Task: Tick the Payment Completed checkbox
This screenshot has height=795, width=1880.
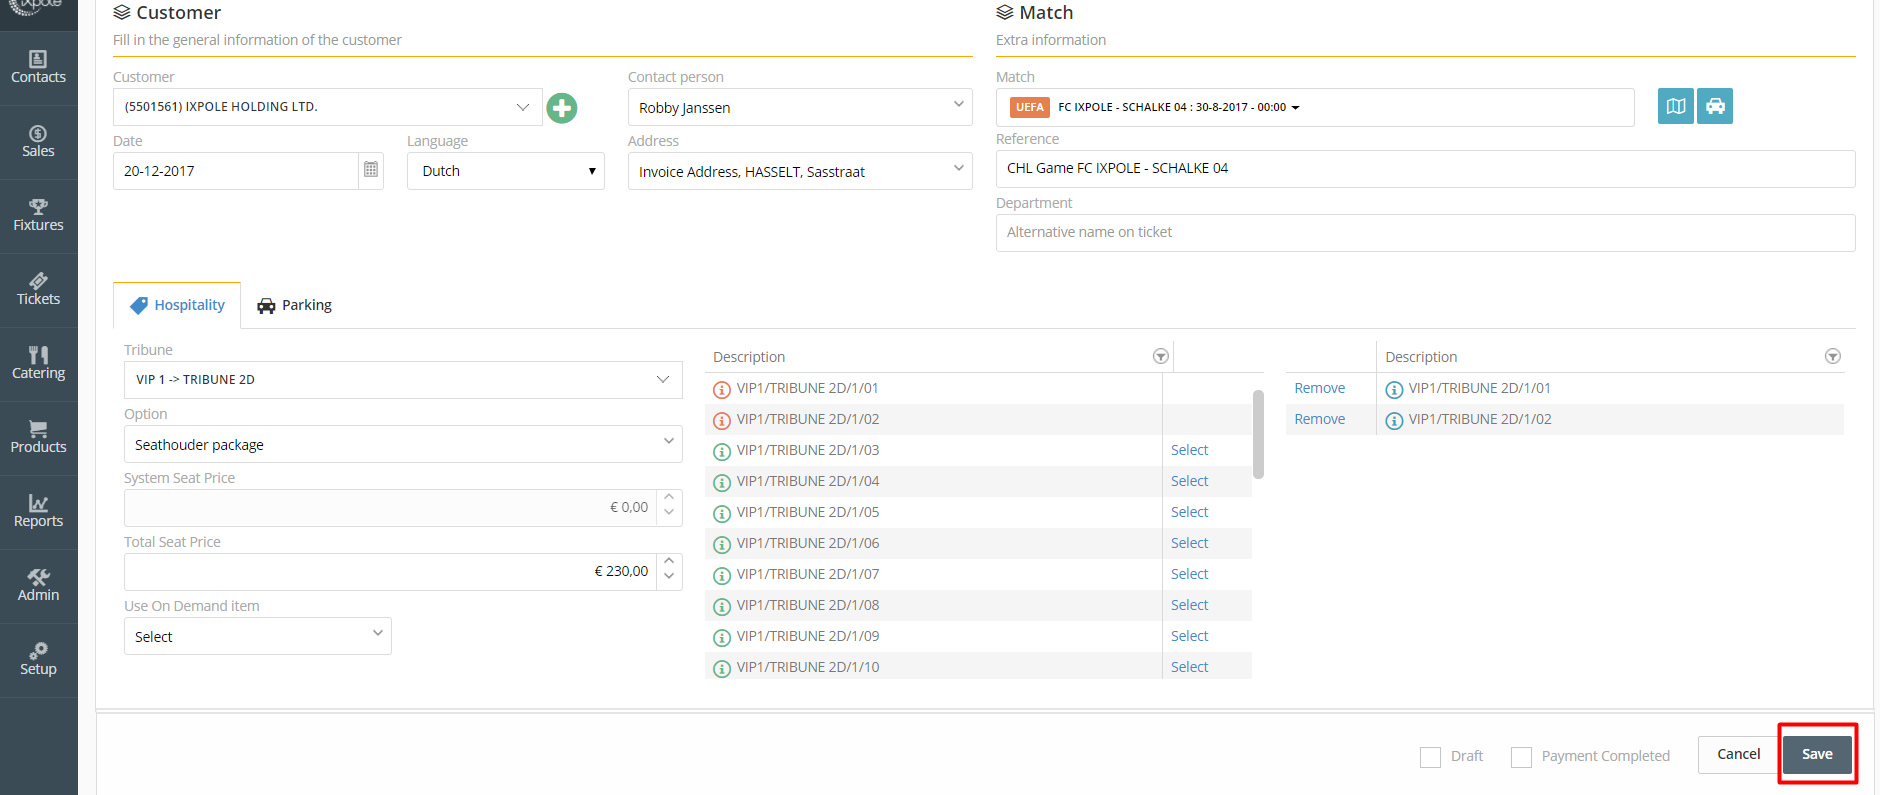Action: pos(1521,757)
